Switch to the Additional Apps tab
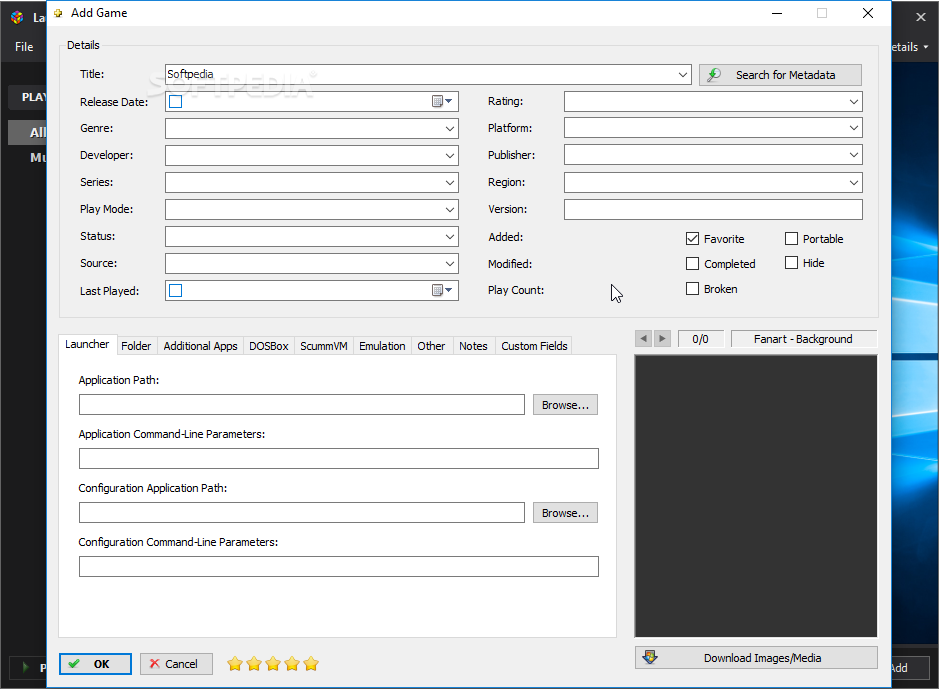Viewport: 939px width, 689px height. click(x=200, y=346)
